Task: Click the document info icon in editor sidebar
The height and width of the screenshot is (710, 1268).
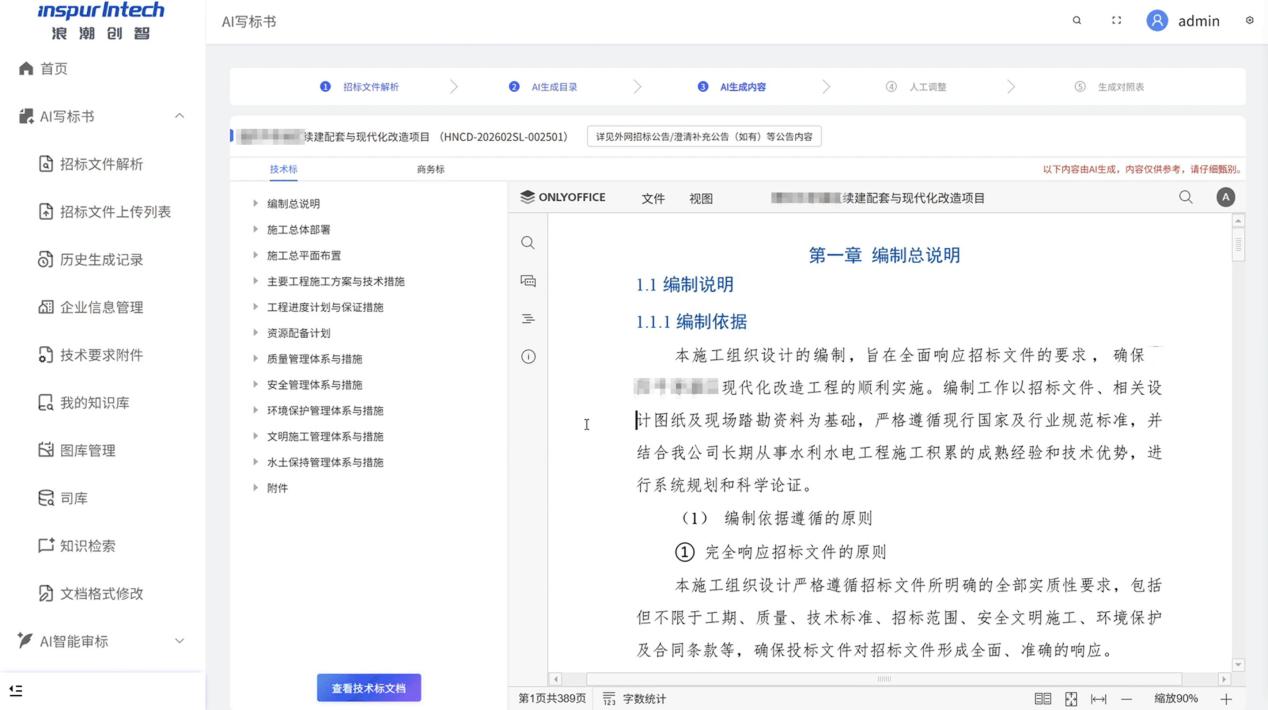Action: (528, 357)
